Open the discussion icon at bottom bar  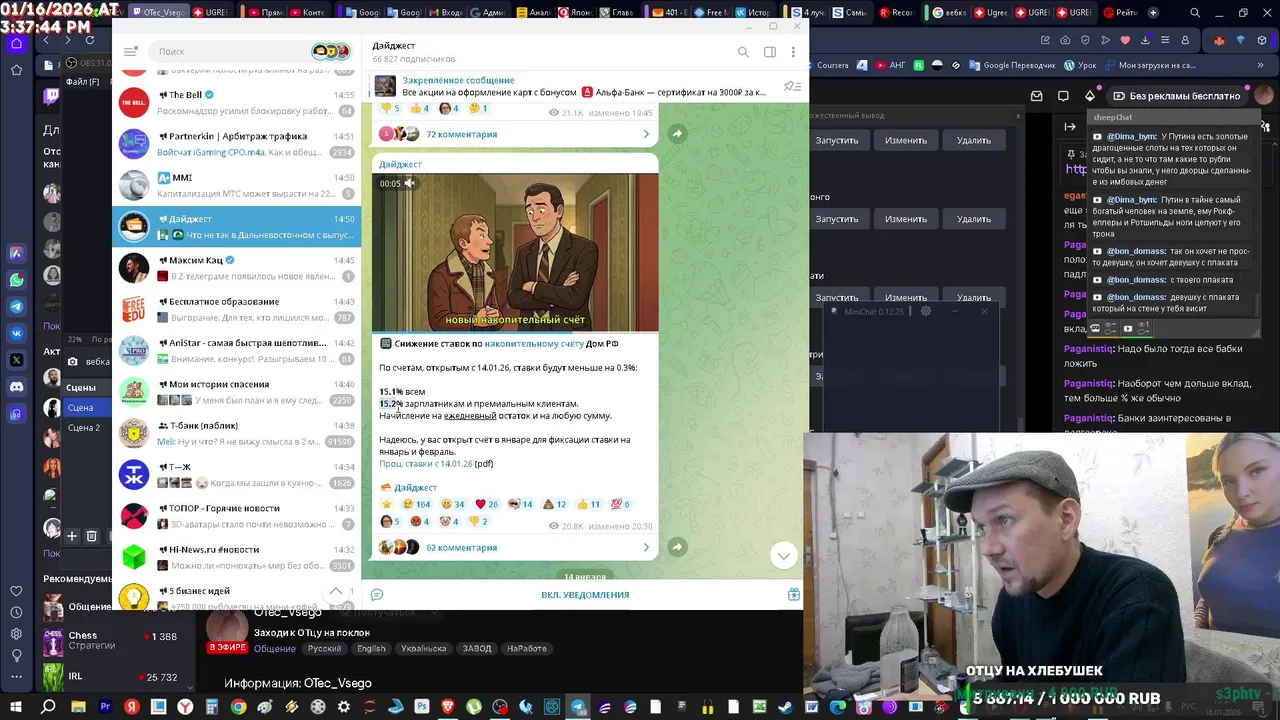coord(377,595)
